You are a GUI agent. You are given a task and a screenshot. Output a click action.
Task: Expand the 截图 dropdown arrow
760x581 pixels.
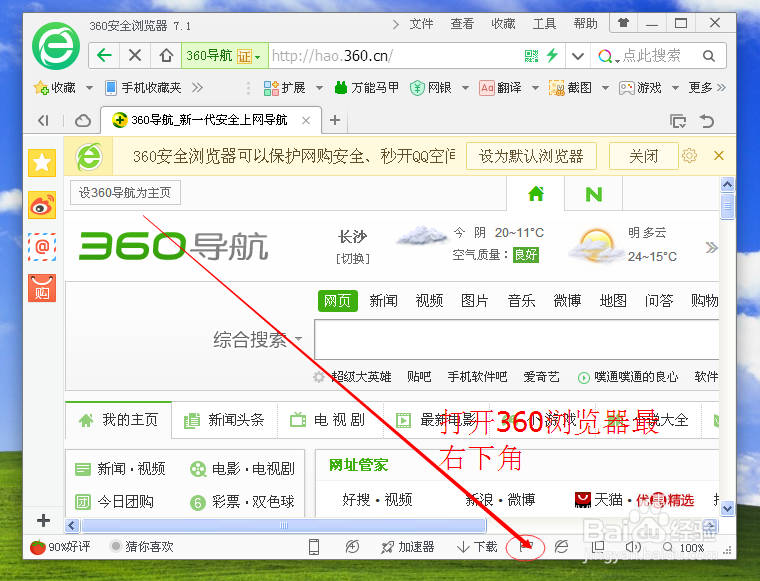[x=605, y=88]
